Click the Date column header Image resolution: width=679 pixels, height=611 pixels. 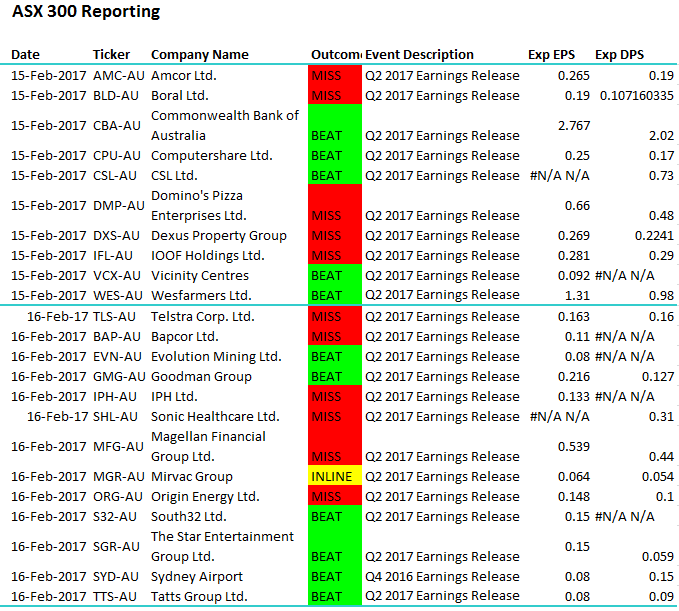tap(25, 55)
